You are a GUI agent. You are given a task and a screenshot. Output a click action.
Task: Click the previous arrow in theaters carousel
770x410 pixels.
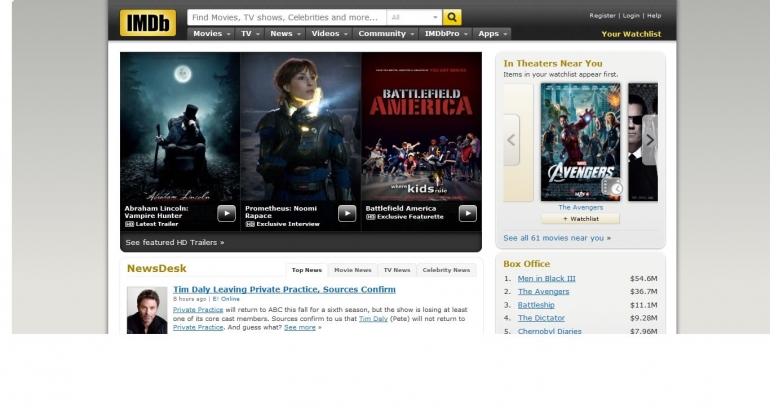click(511, 140)
